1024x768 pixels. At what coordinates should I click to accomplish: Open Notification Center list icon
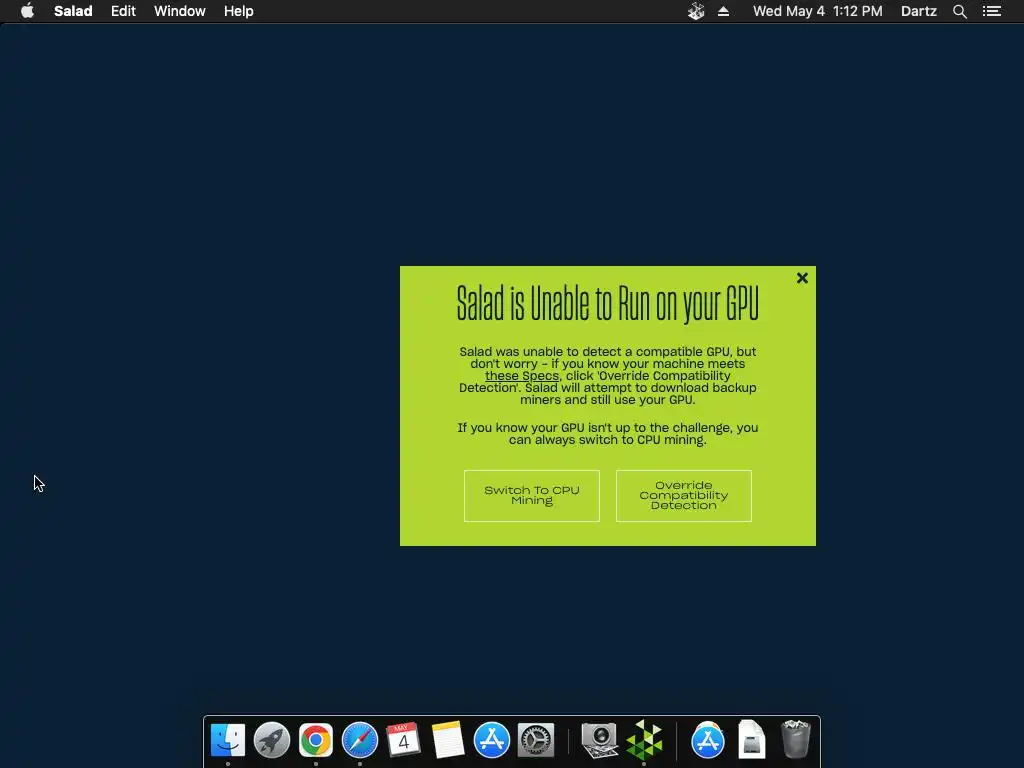[x=992, y=11]
